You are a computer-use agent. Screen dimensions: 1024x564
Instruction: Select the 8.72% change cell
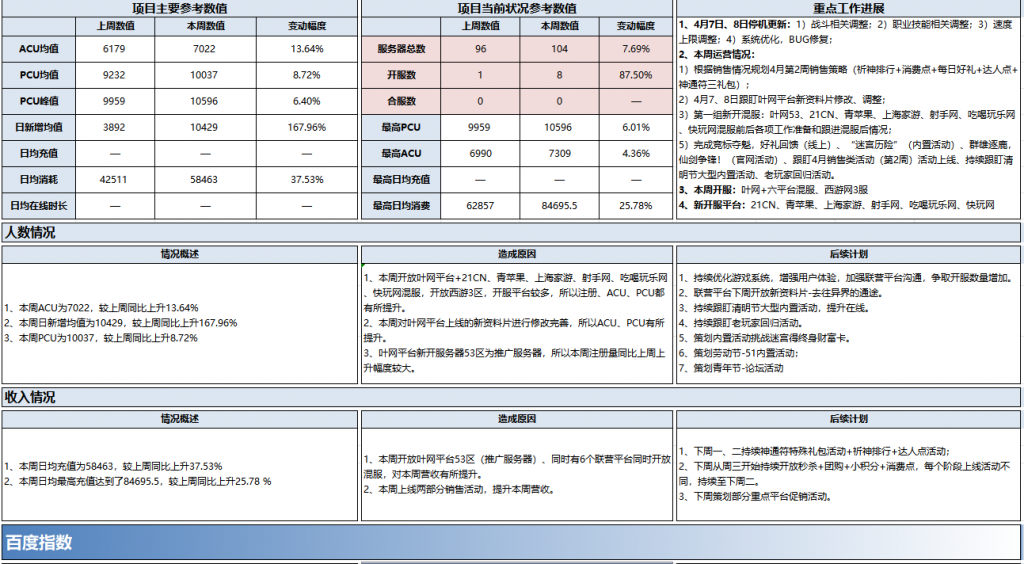[x=307, y=75]
